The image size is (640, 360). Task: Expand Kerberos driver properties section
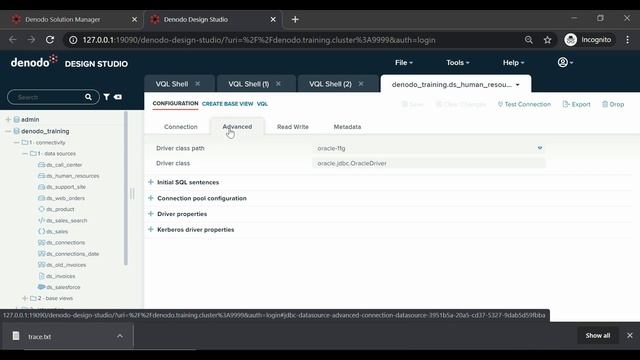click(151, 229)
